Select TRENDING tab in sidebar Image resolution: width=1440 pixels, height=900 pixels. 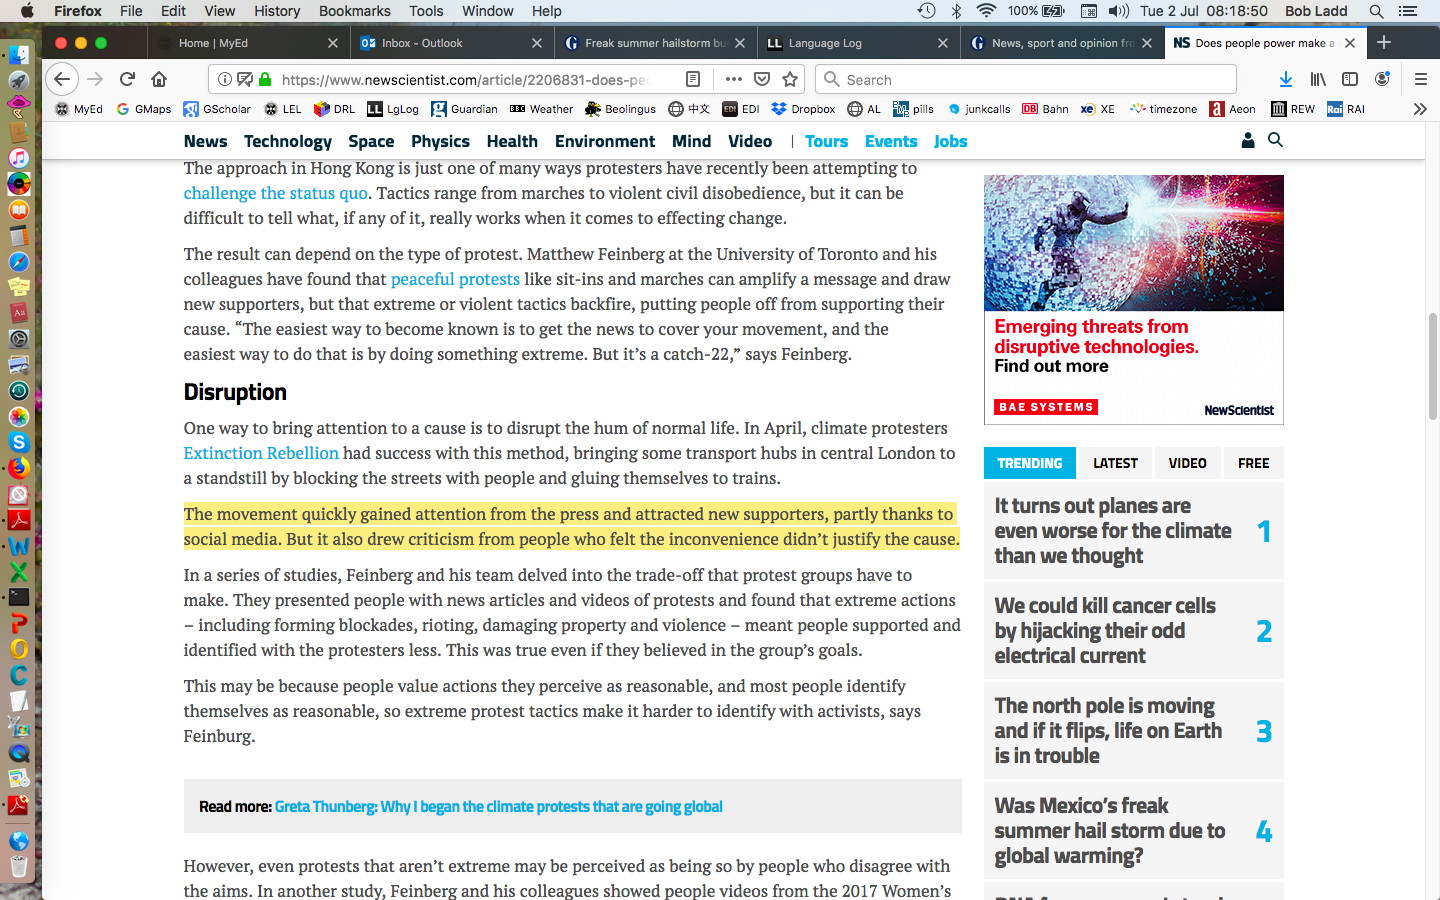[1030, 463]
